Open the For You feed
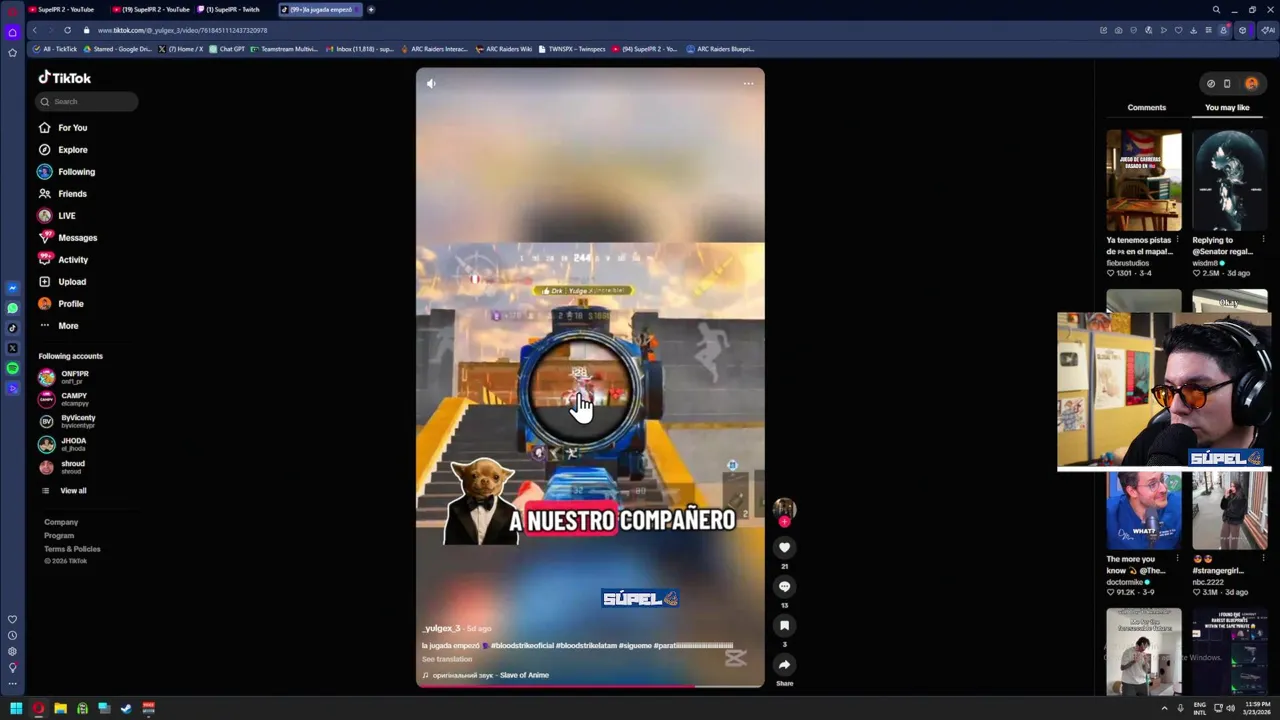 point(63,128)
